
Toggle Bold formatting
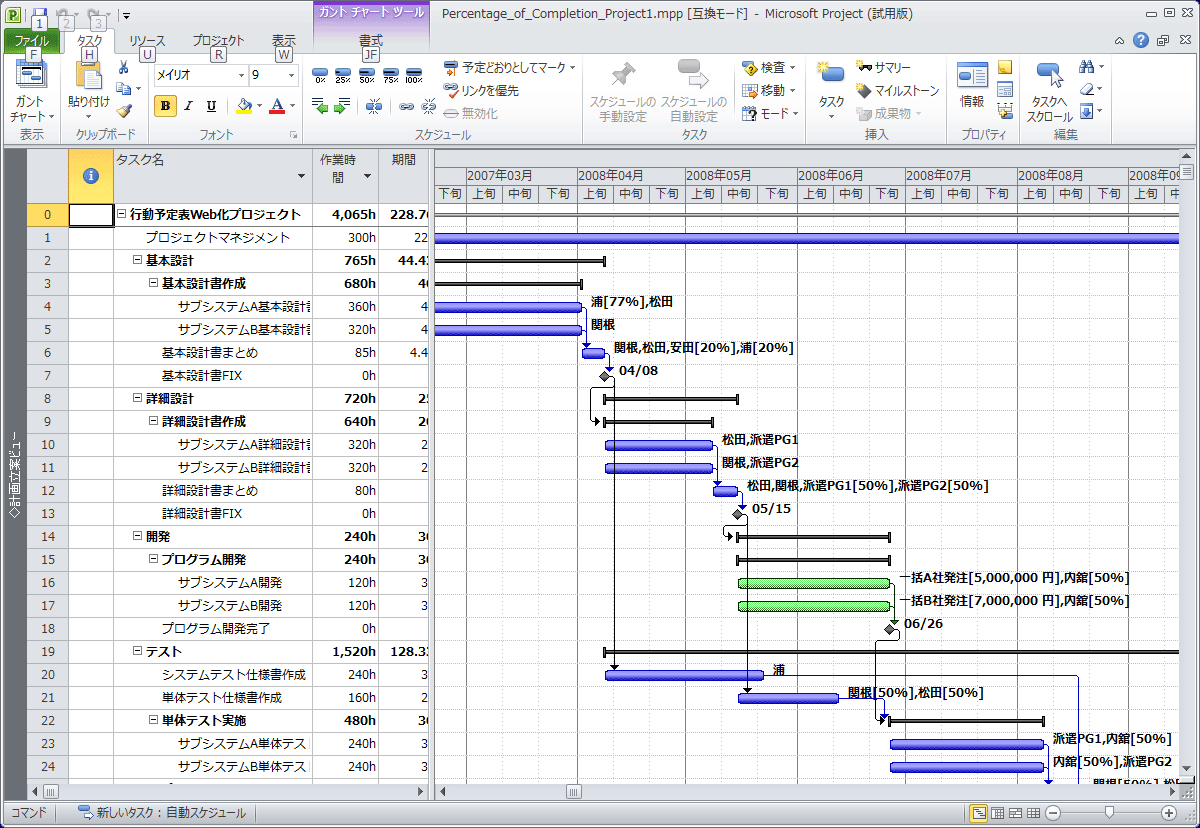point(165,106)
